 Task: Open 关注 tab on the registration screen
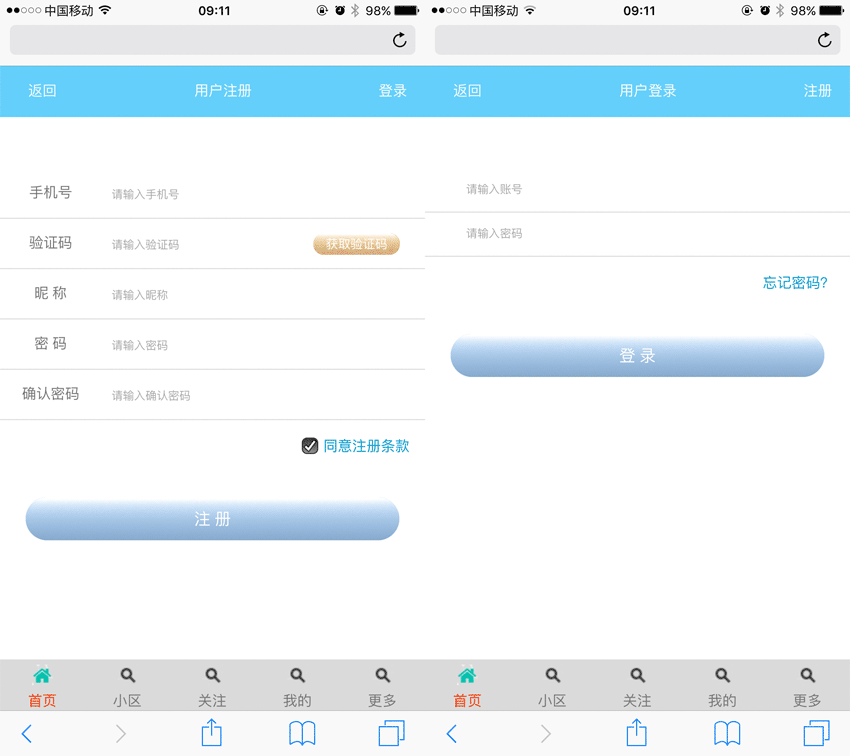tap(212, 686)
